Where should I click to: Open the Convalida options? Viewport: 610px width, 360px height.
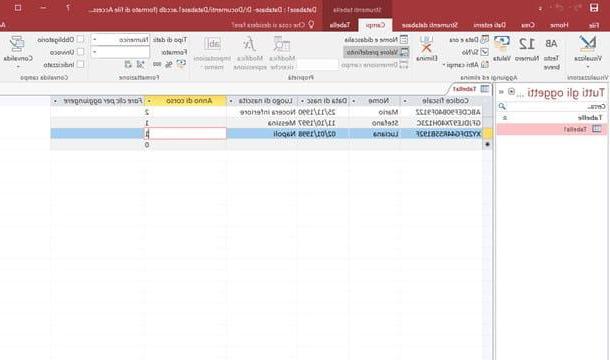[x=18, y=53]
